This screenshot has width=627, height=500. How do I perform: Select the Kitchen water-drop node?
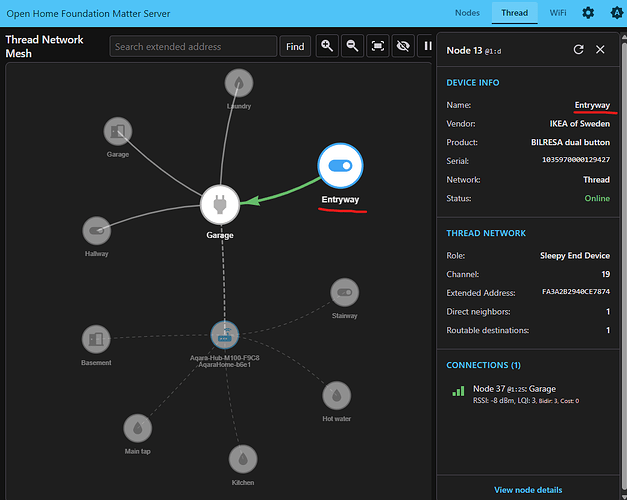tap(243, 459)
